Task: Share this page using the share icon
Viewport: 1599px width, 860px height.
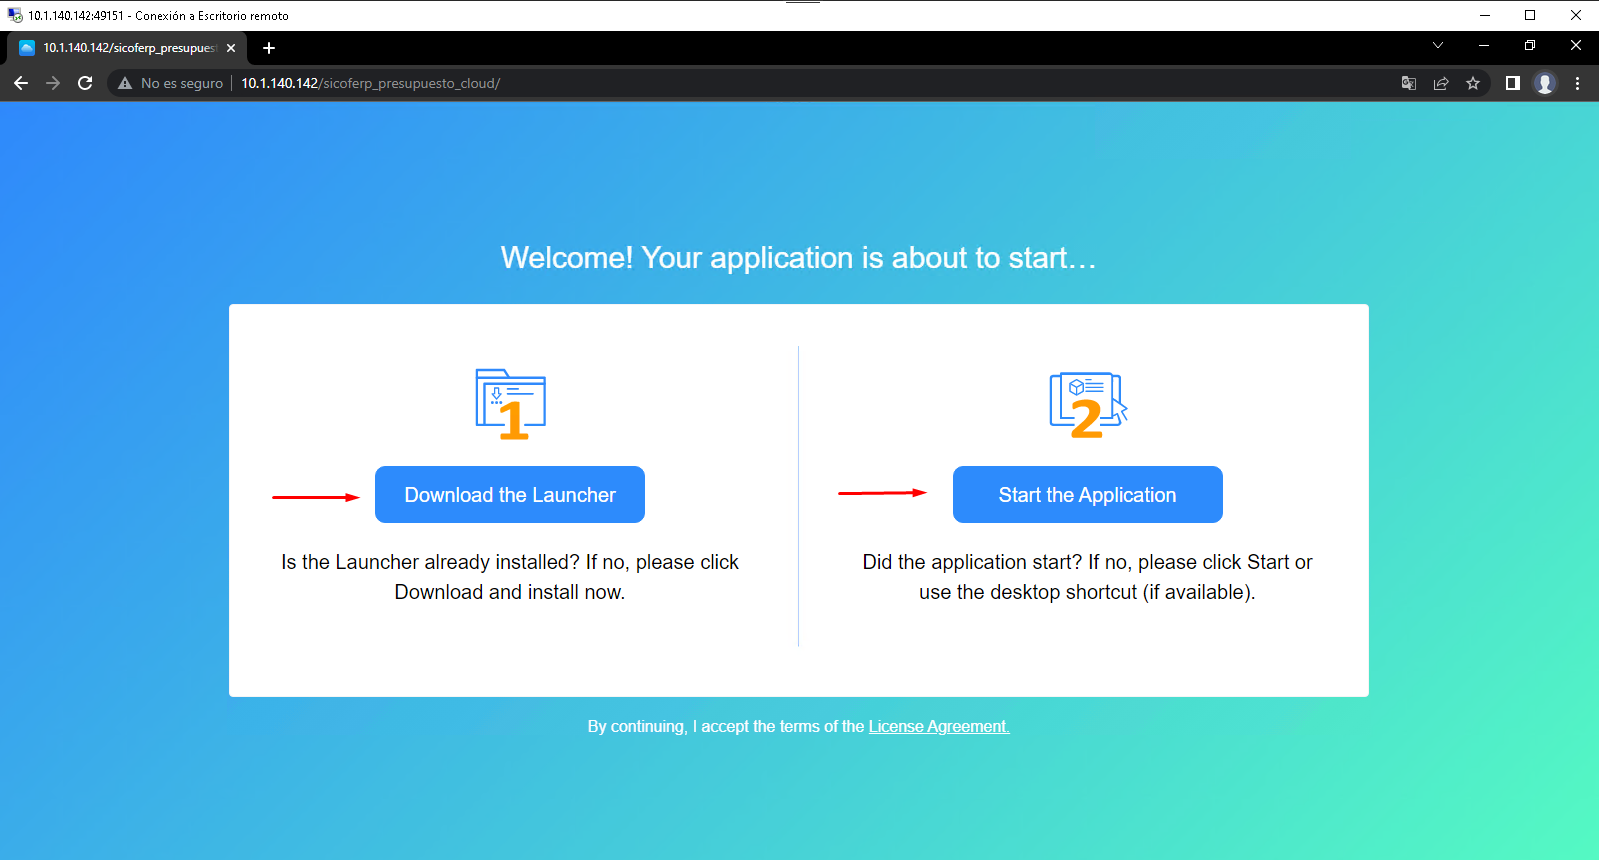Action: (1441, 83)
